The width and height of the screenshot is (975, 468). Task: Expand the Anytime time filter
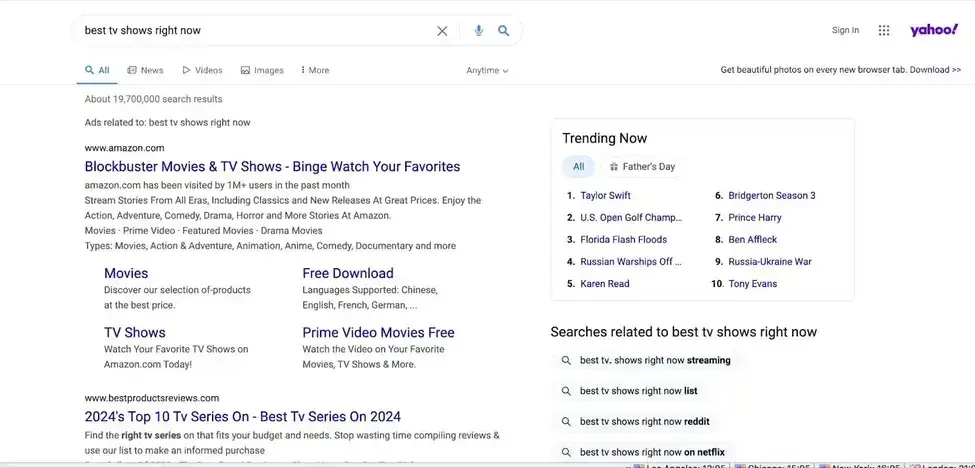click(488, 71)
